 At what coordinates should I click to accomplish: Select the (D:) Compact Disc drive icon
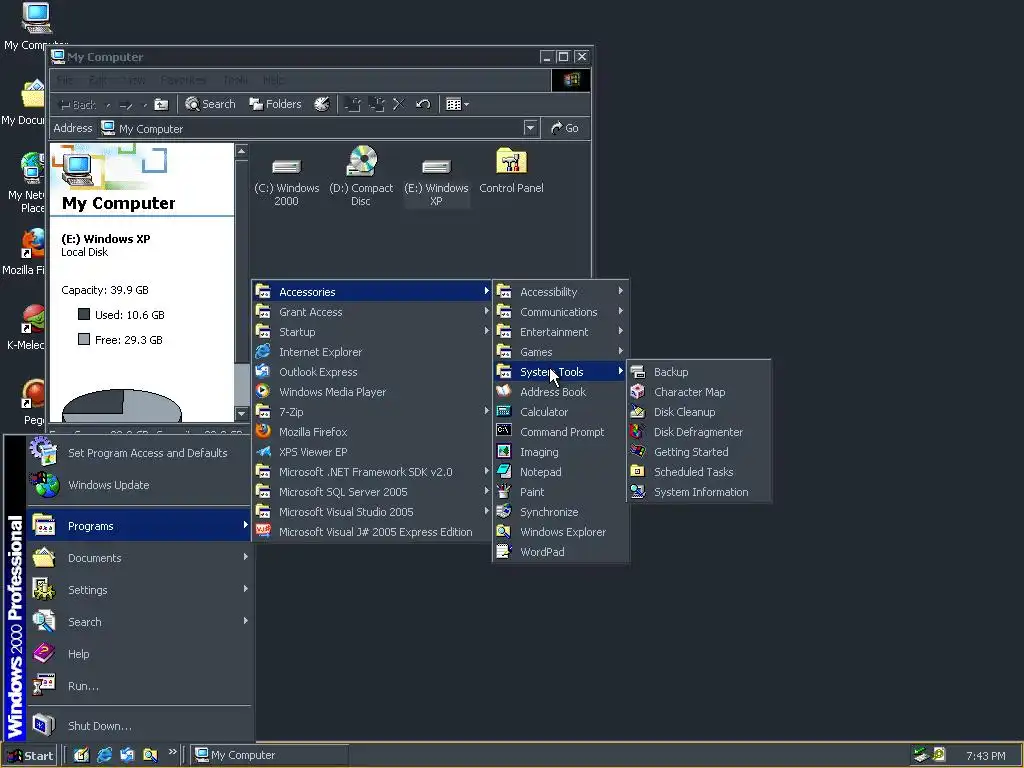[x=361, y=161]
